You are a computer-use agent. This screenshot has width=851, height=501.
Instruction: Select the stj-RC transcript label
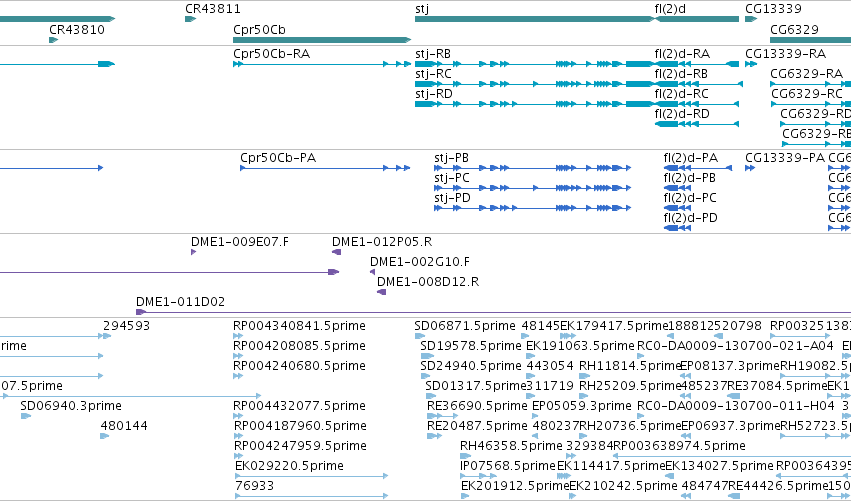coord(433,74)
